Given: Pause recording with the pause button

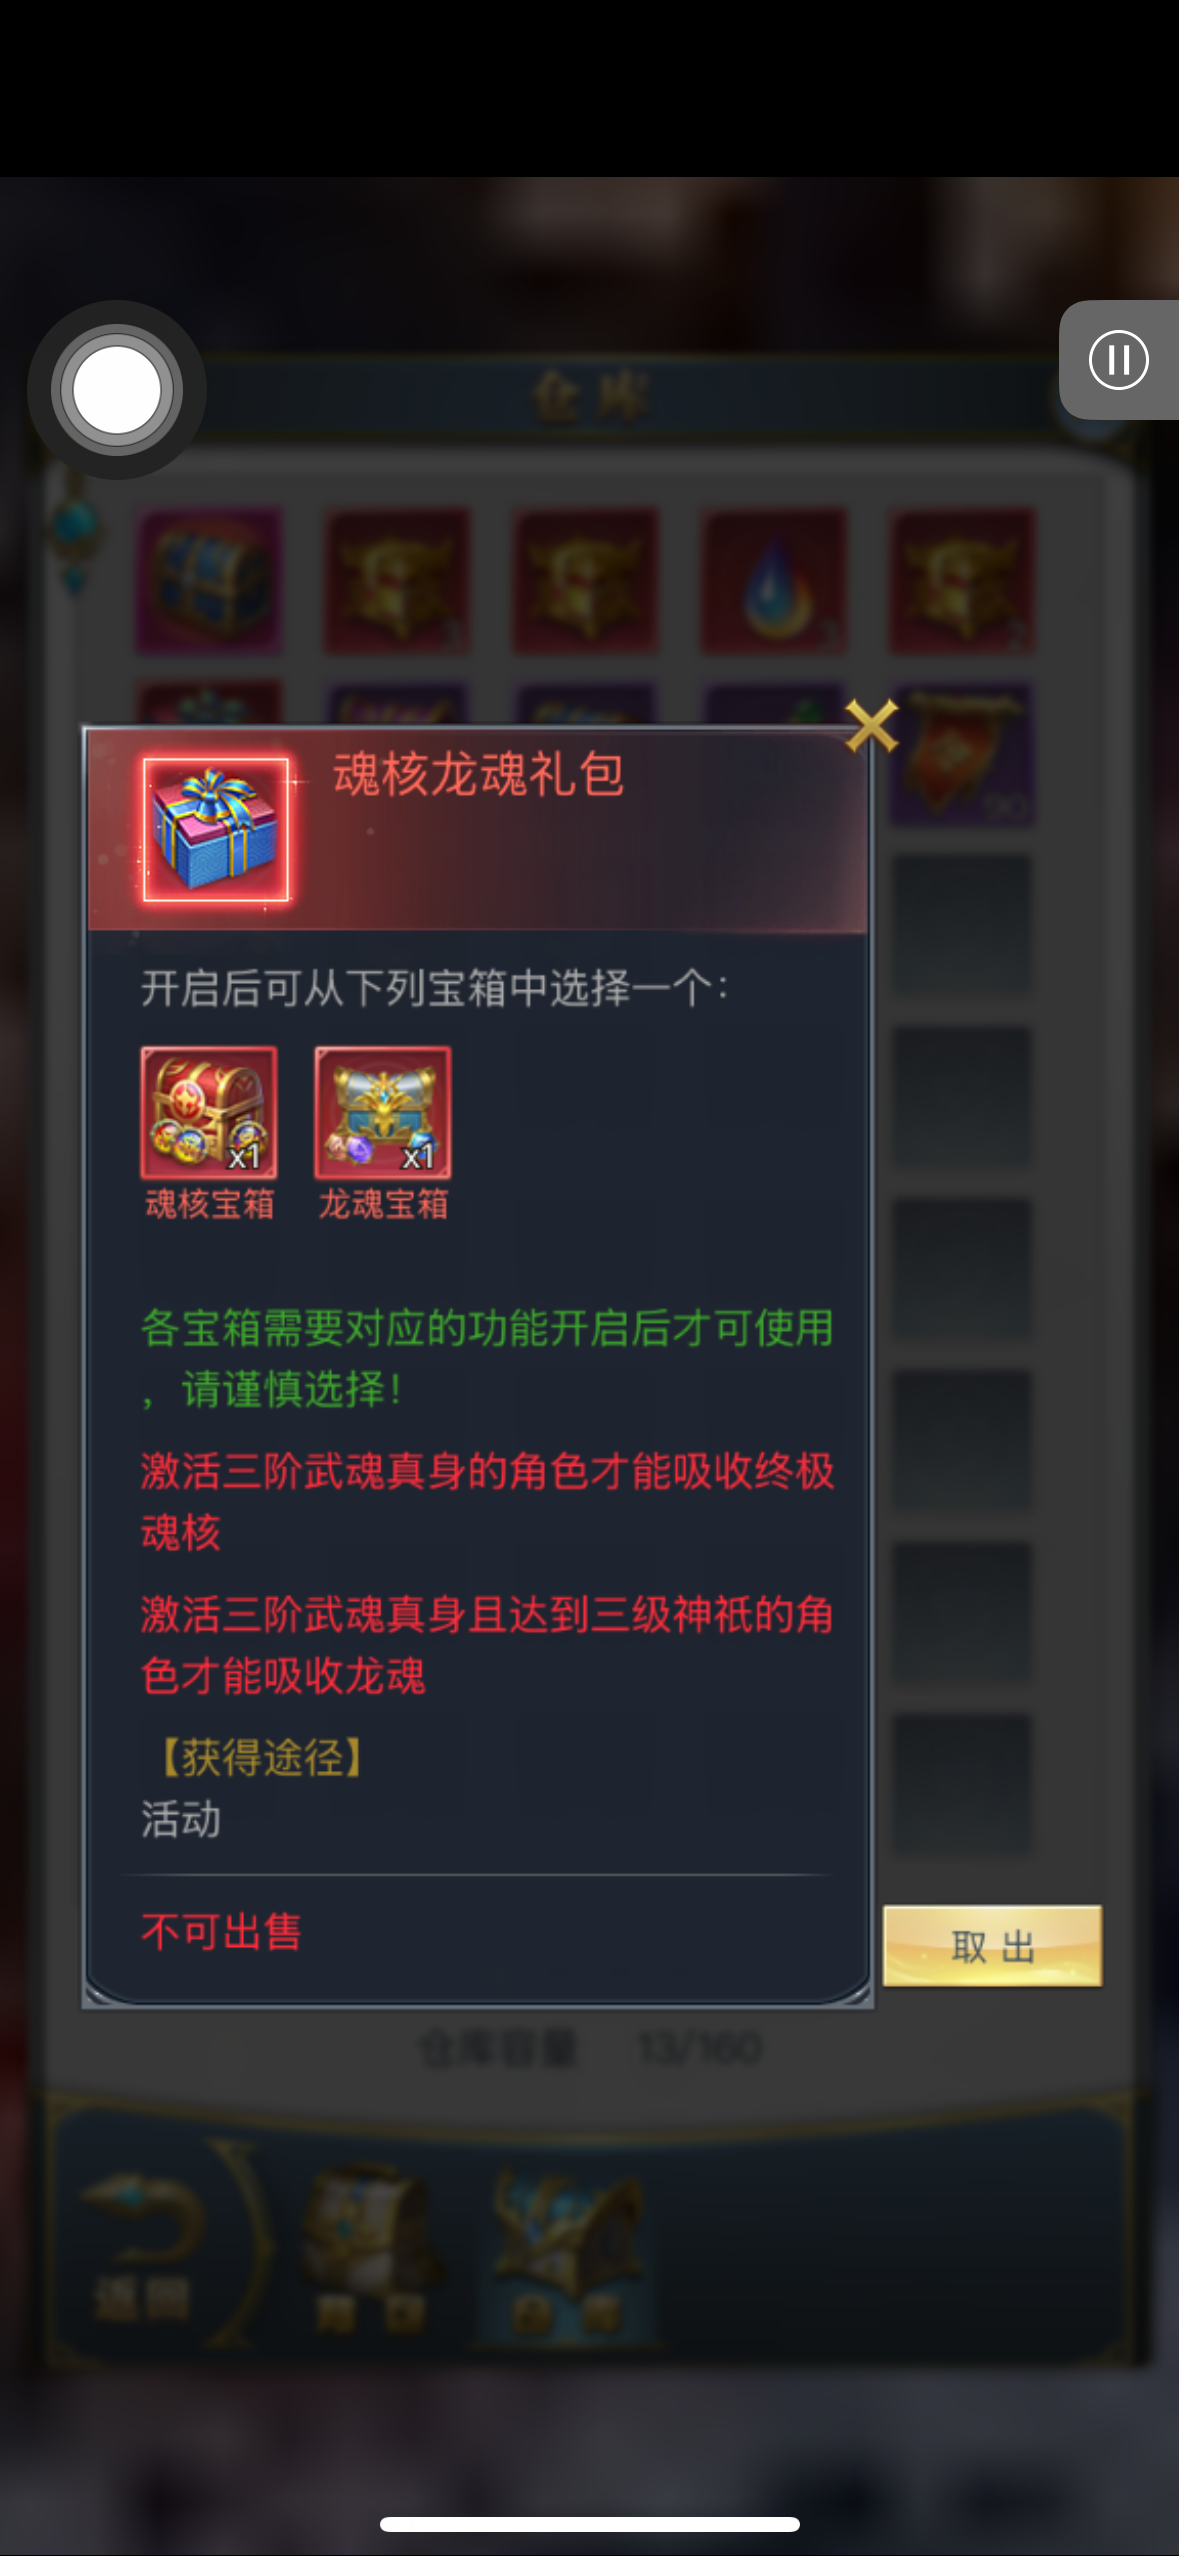Looking at the screenshot, I should click(x=1118, y=360).
